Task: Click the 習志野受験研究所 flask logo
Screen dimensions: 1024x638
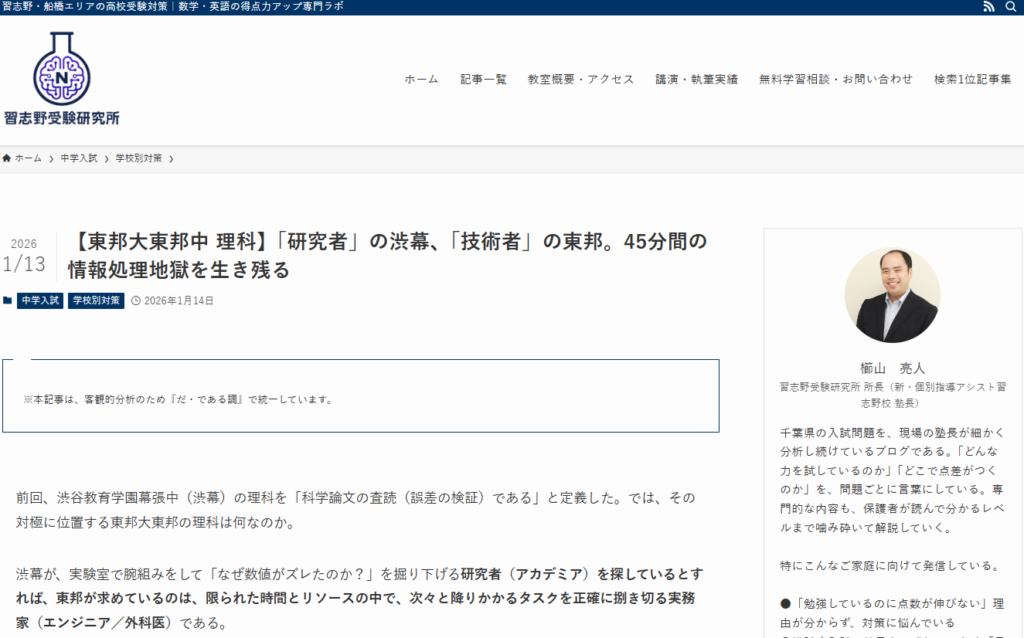Action: (61, 68)
